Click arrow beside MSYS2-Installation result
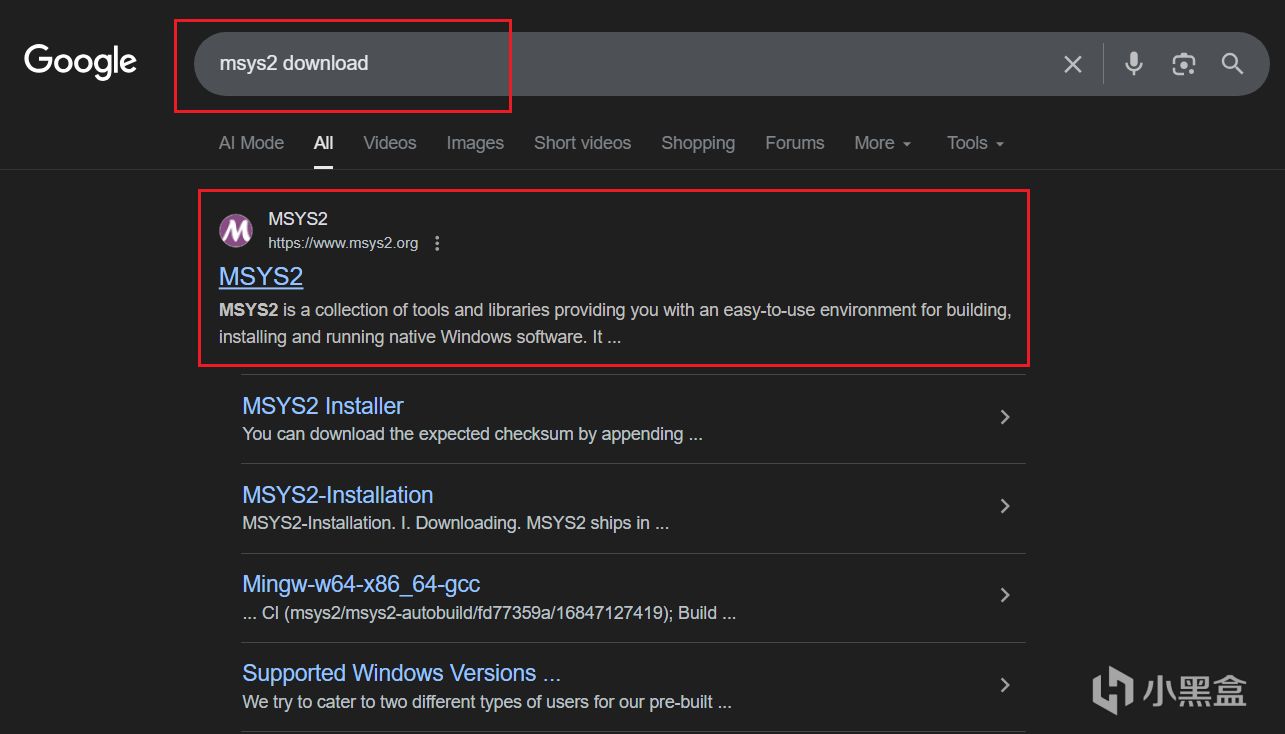This screenshot has height=734, width=1285. click(x=1005, y=506)
